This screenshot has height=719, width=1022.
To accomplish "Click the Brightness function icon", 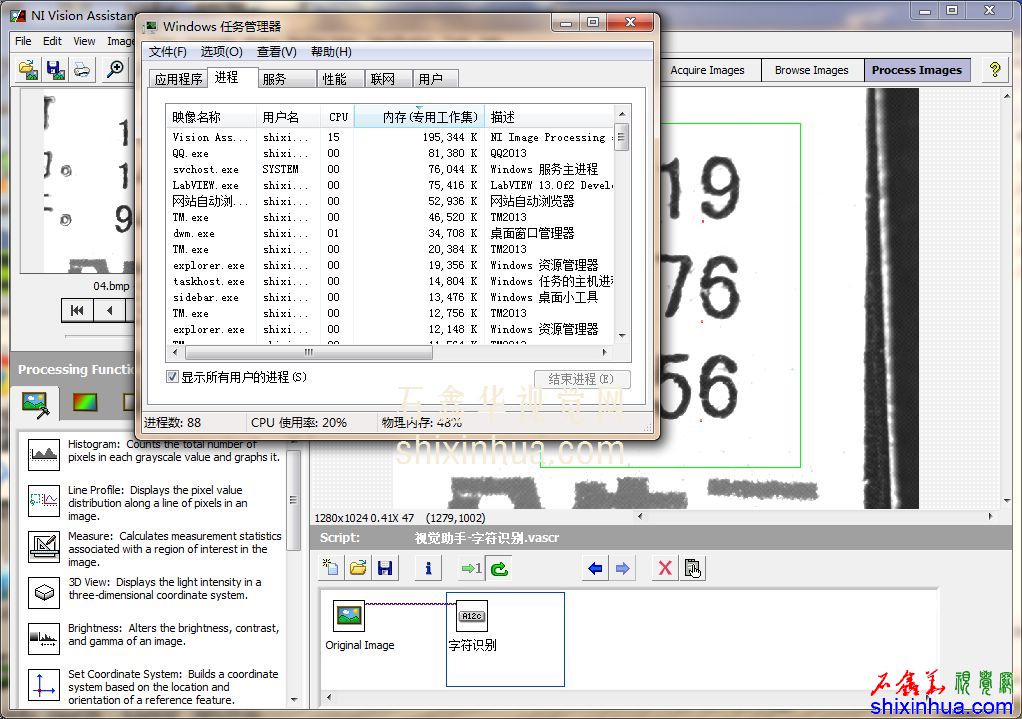I will pos(44,638).
